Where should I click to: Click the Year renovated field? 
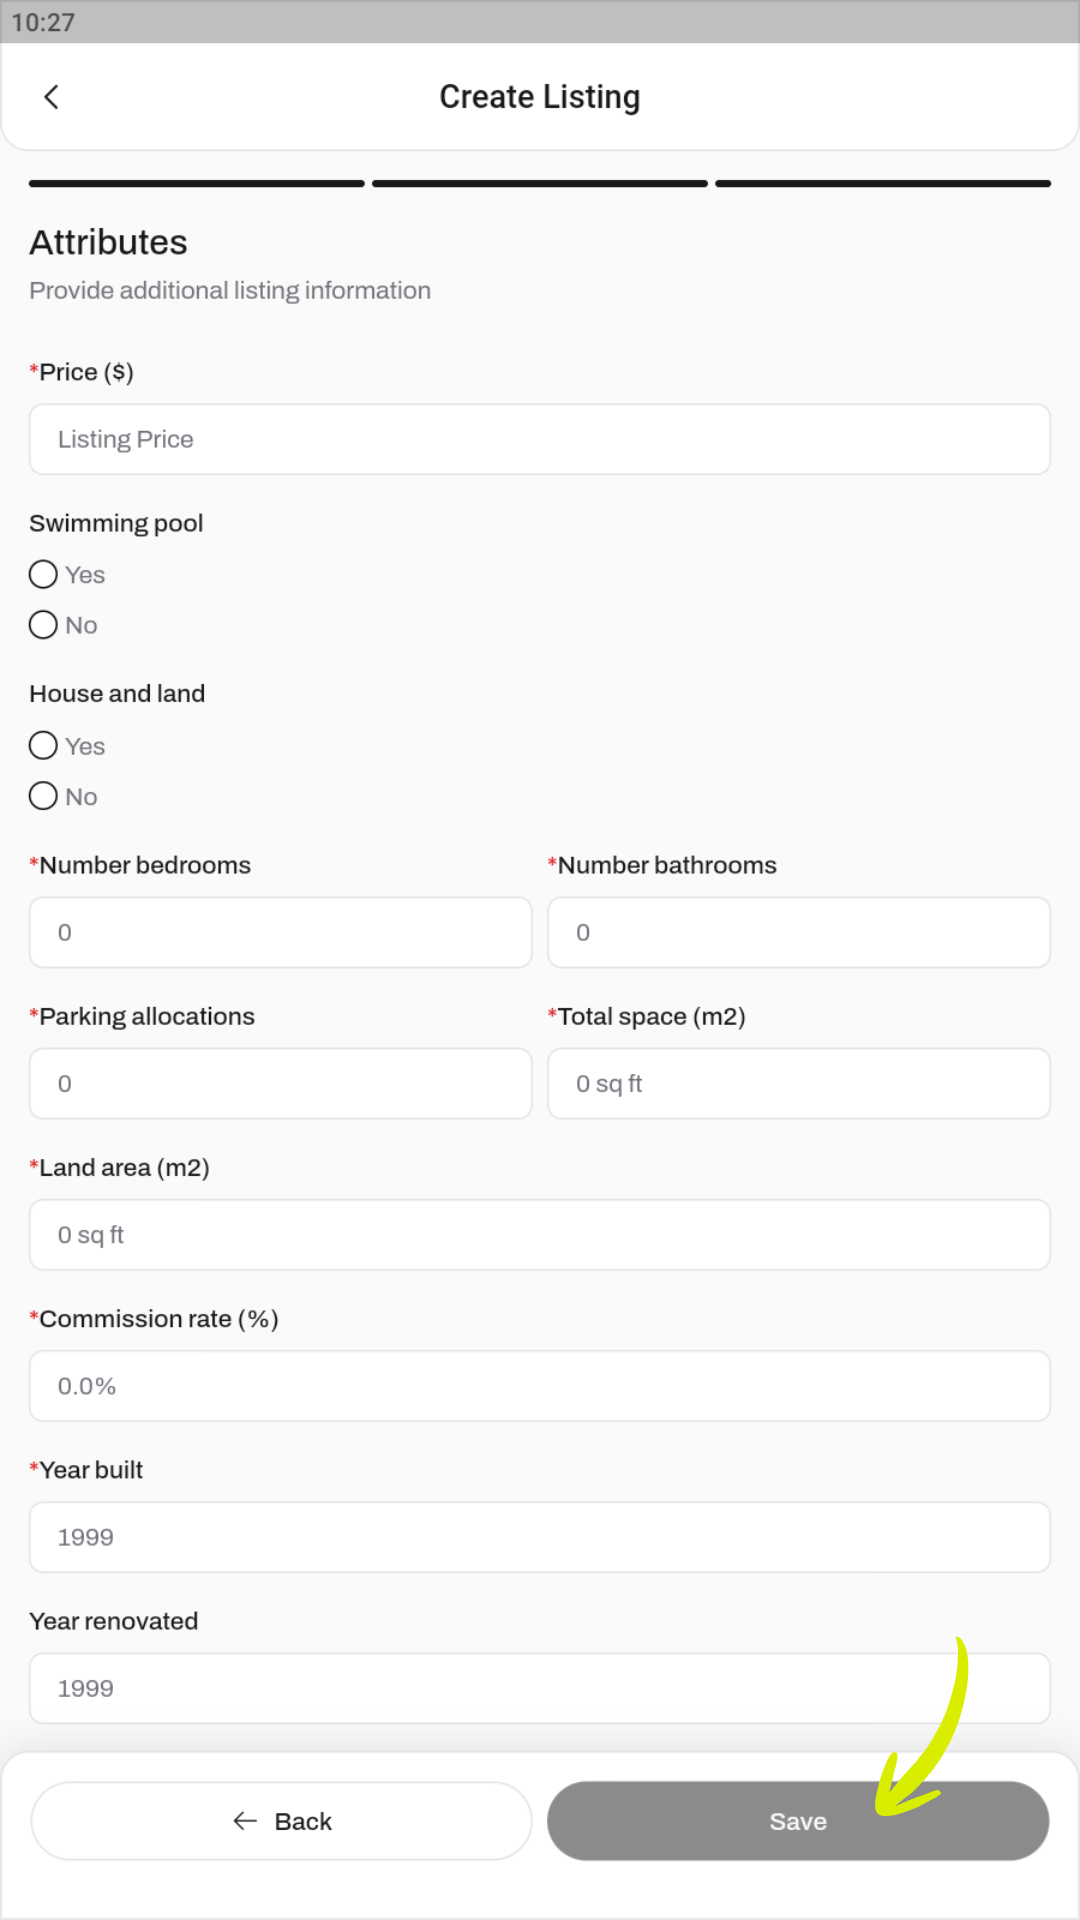click(540, 1688)
